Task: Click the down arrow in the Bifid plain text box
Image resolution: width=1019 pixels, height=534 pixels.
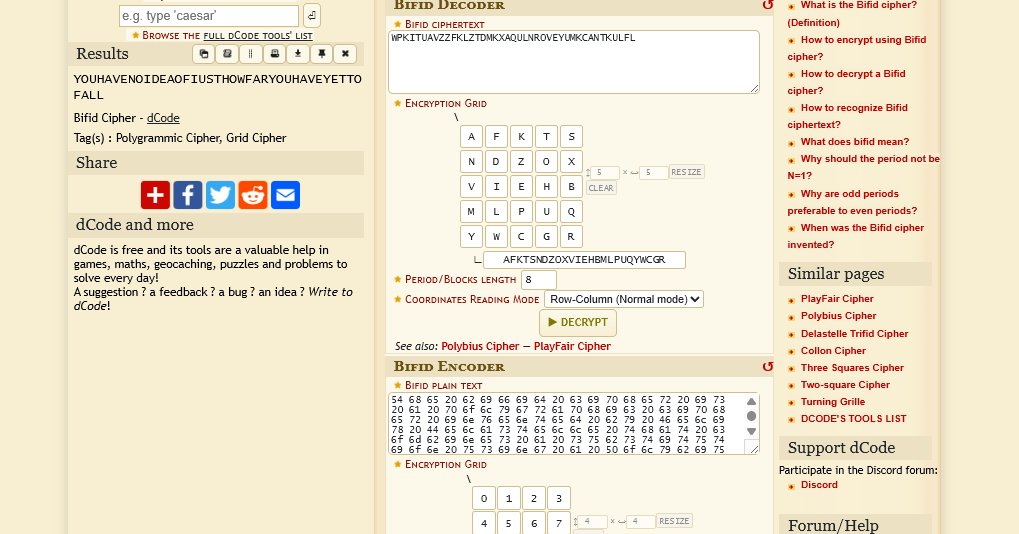Action: point(751,431)
